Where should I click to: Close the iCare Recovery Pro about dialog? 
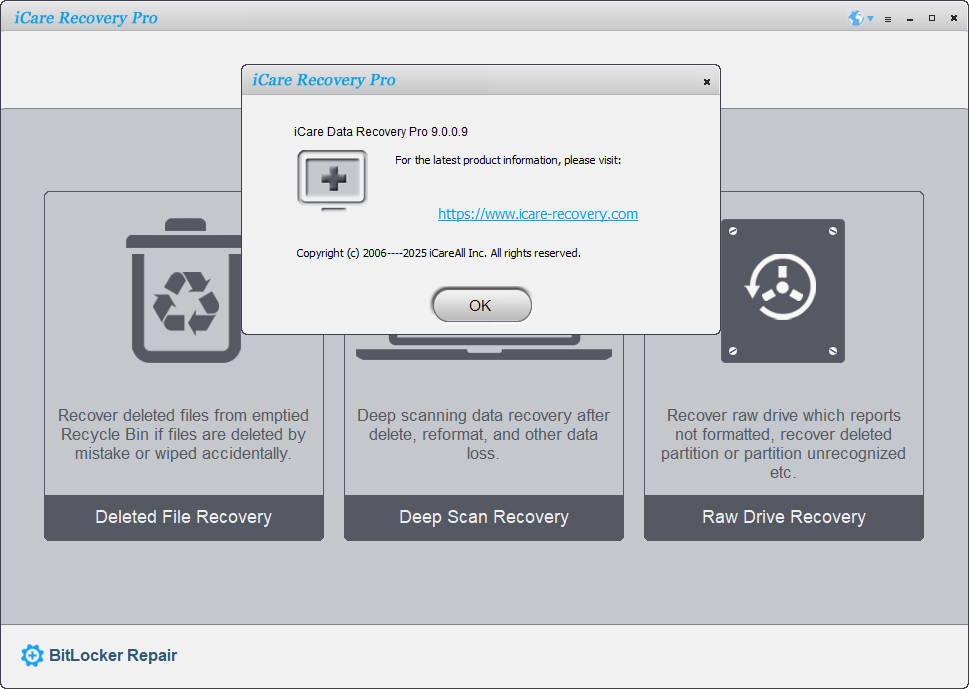[706, 82]
